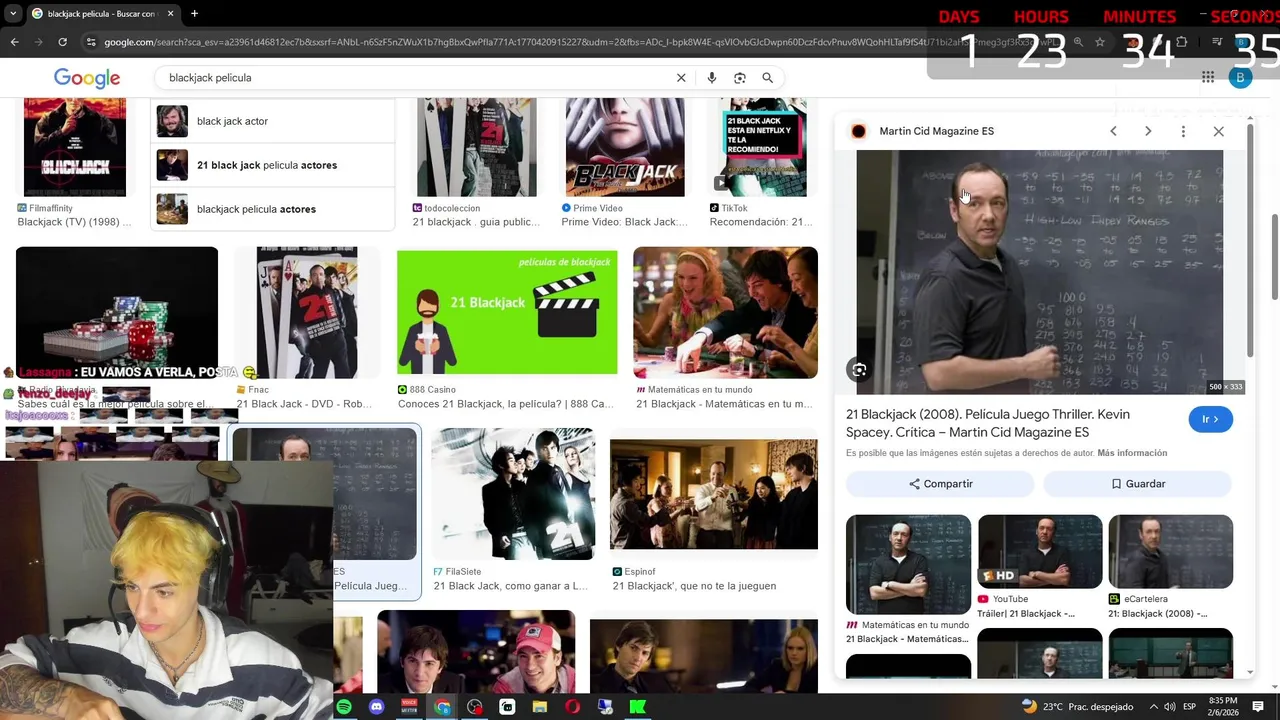Open the tab search dropdown in Chrome
1280x720 pixels.
[x=12, y=14]
